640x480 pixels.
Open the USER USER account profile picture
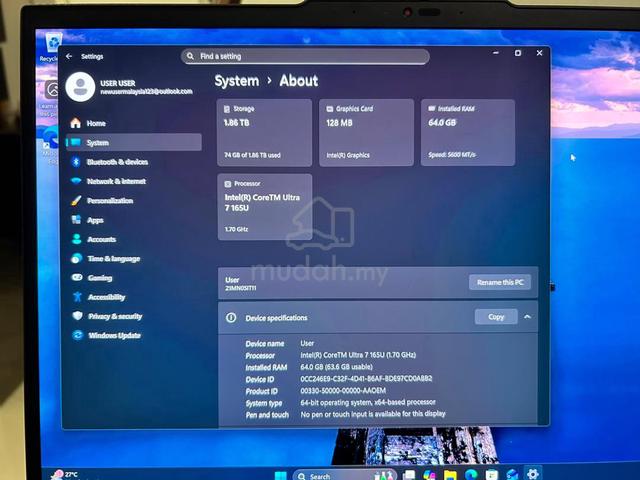click(80, 87)
